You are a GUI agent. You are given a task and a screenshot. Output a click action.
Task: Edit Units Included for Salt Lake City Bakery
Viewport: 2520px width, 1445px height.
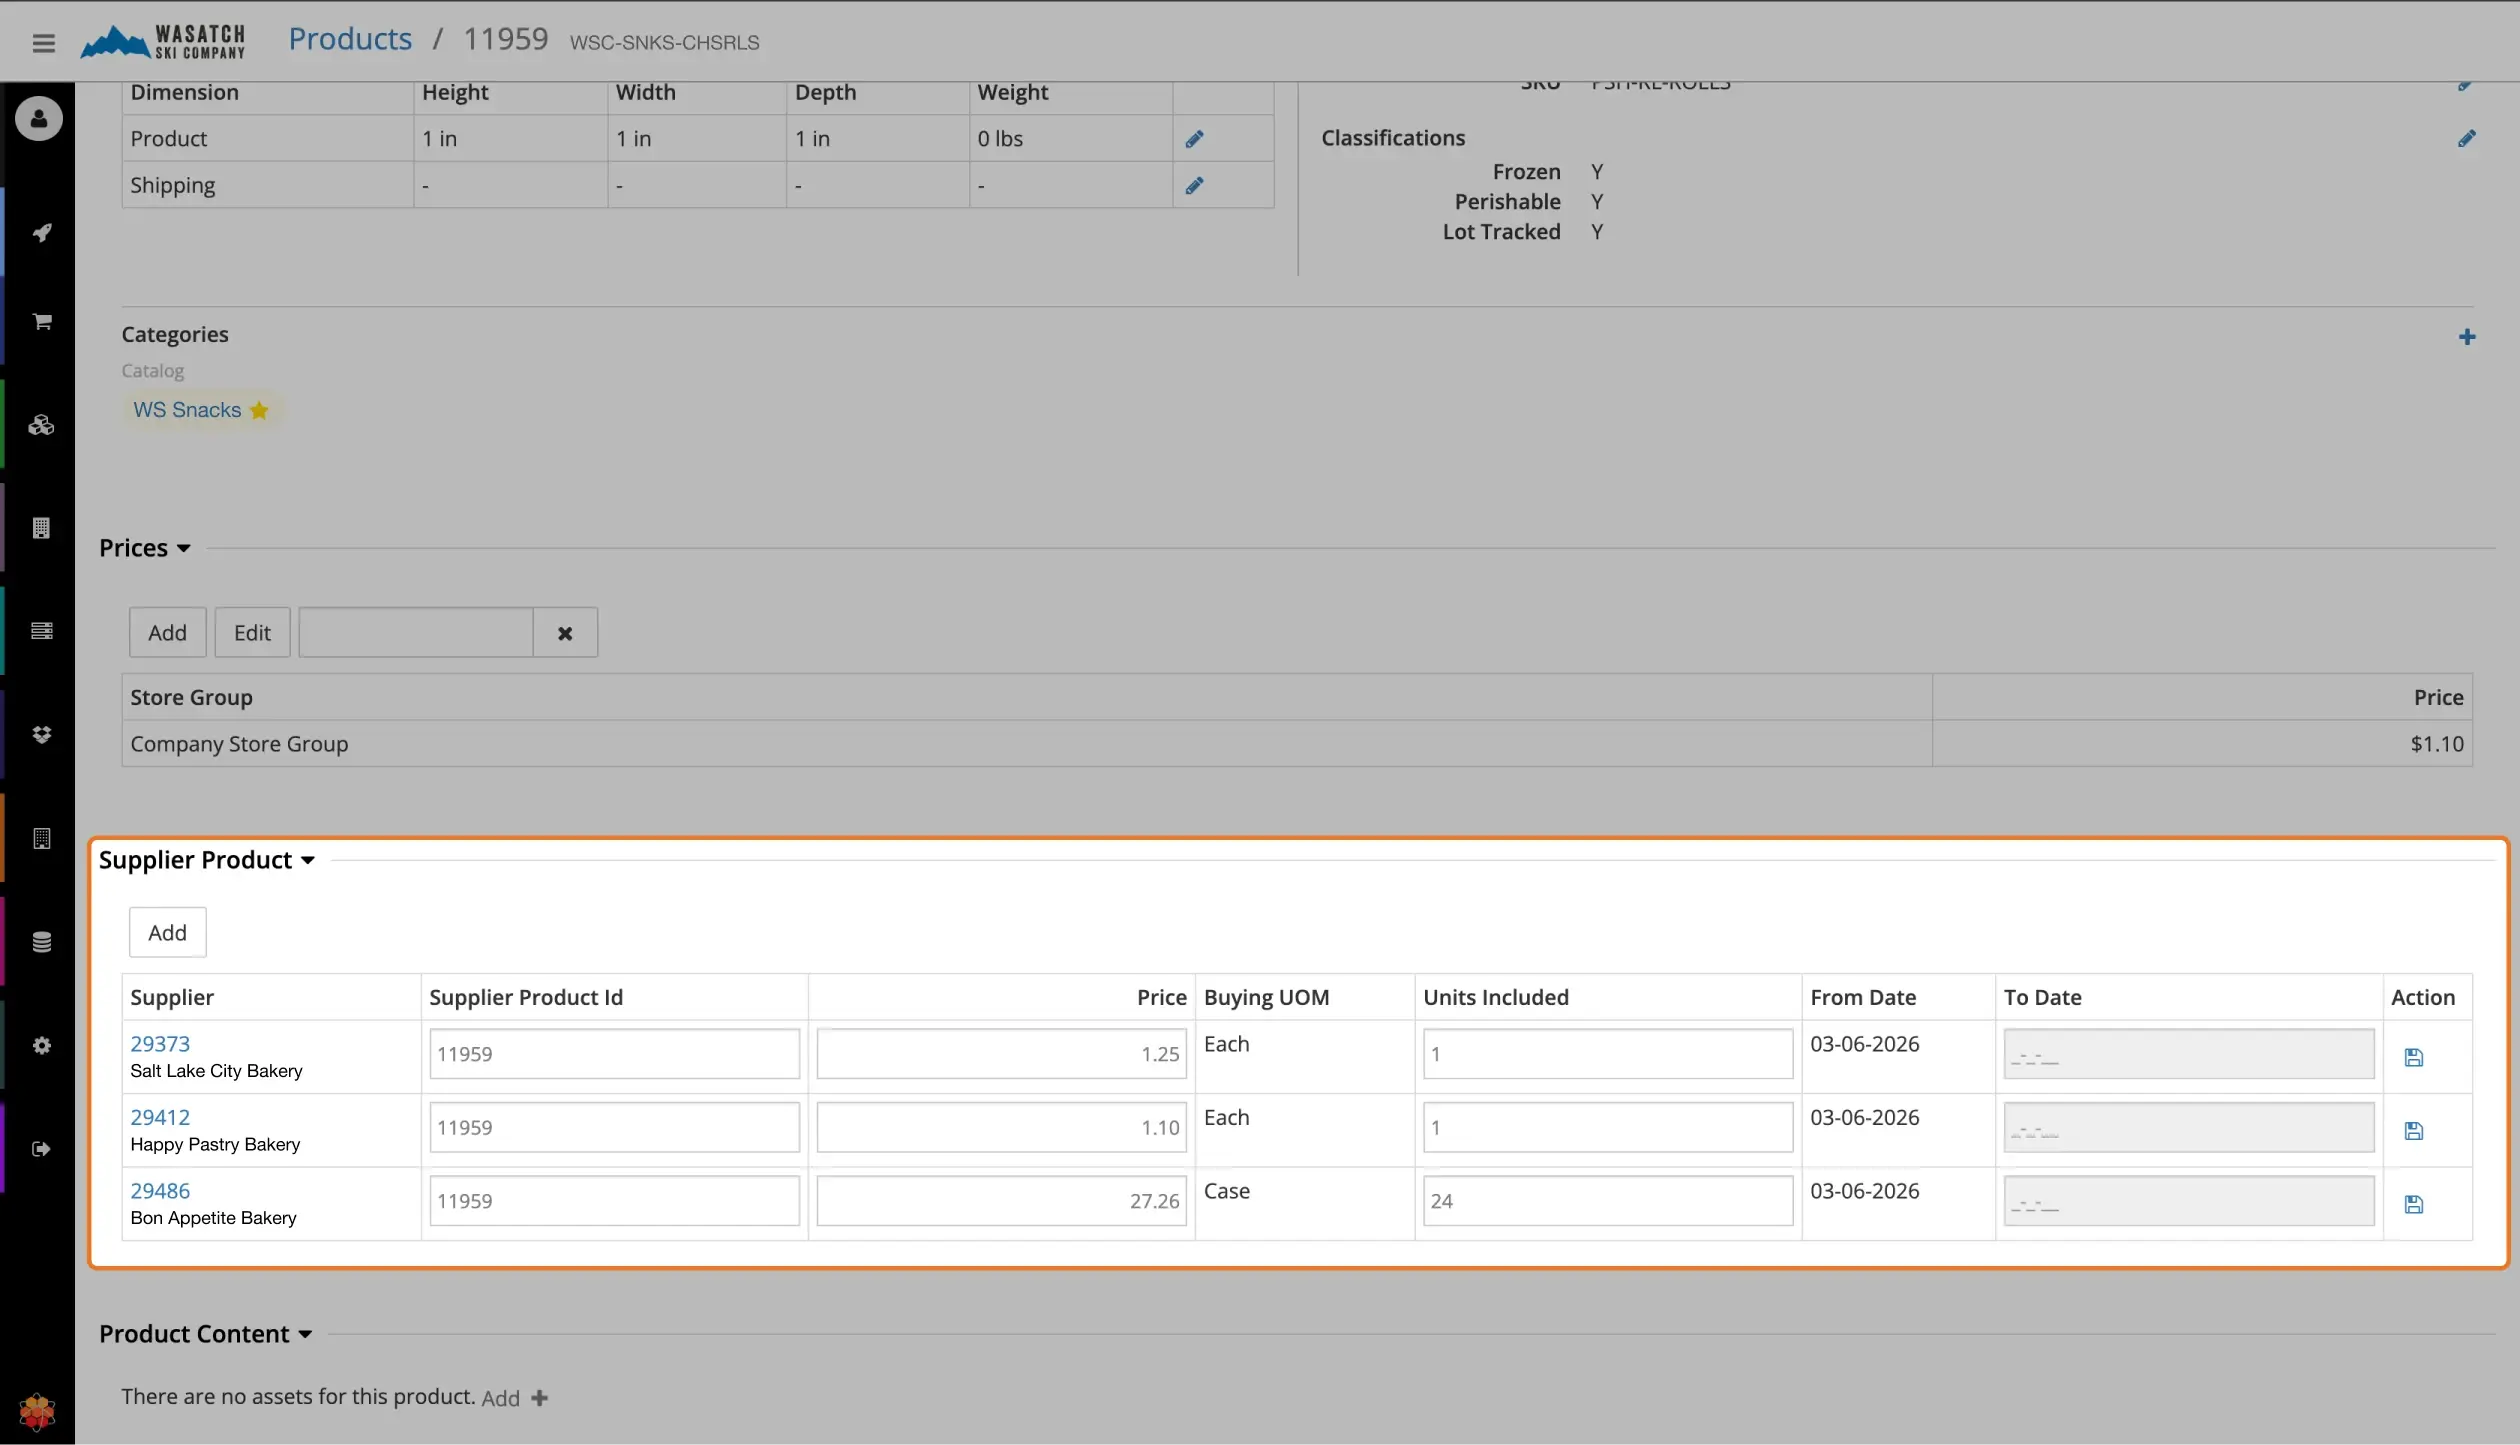coord(1608,1054)
